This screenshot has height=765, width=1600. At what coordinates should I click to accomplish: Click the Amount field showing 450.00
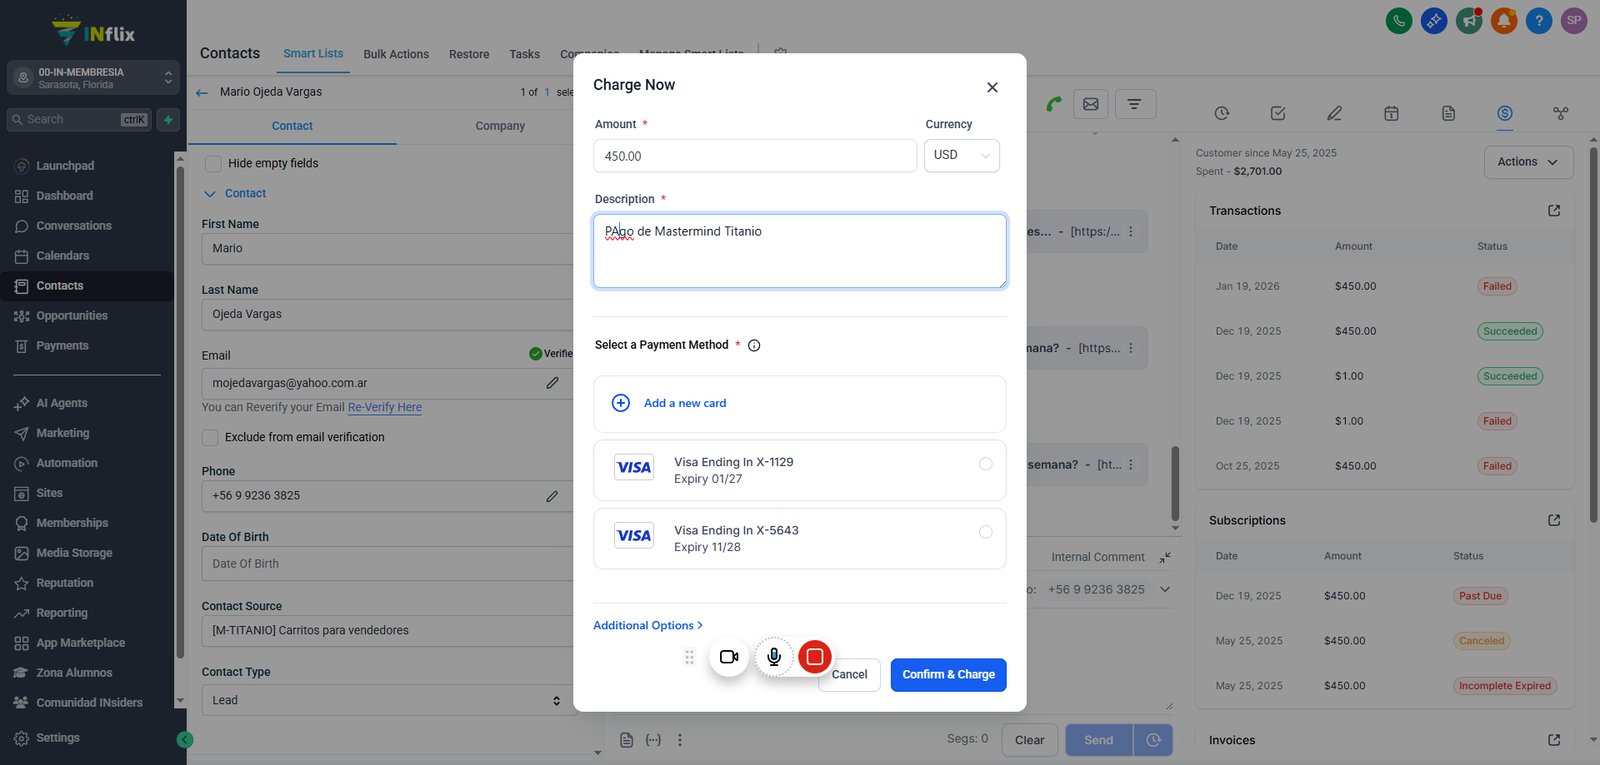point(755,156)
